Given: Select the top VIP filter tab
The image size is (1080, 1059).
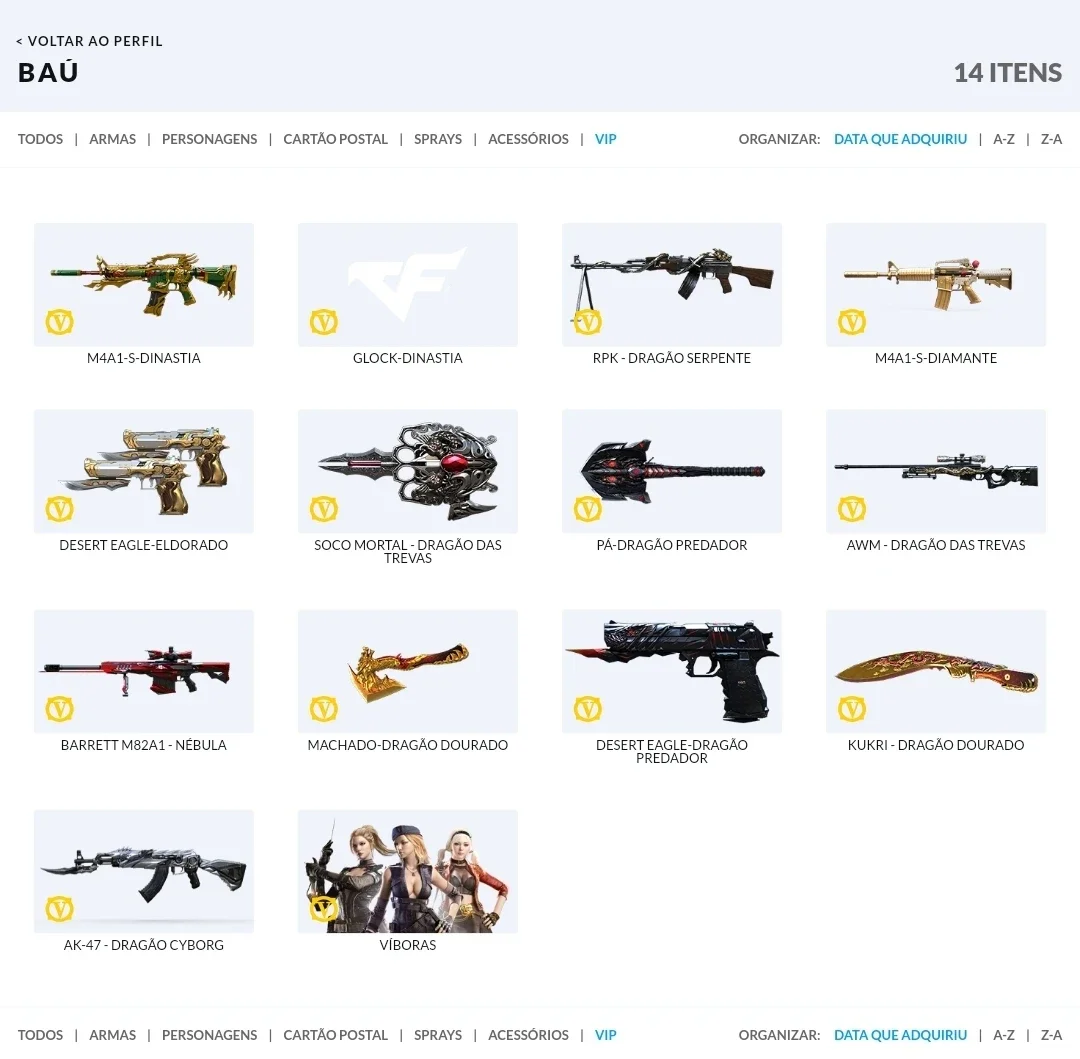Looking at the screenshot, I should 605,139.
